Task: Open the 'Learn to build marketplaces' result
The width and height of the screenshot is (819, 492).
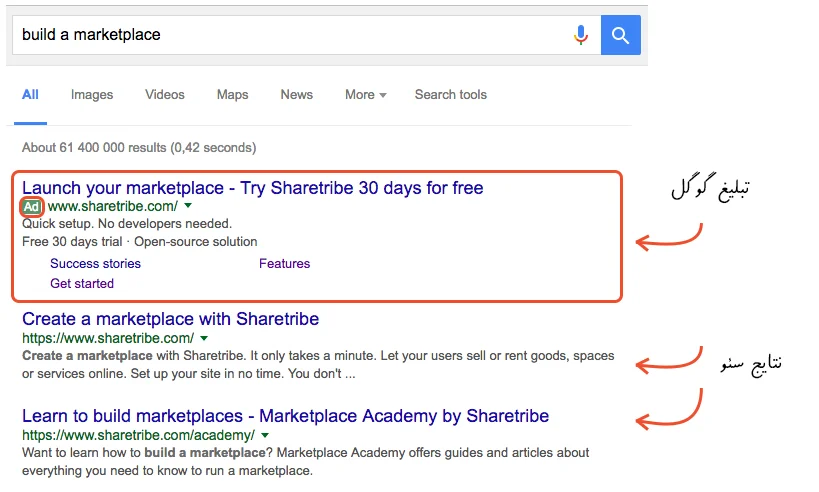Action: coord(285,416)
